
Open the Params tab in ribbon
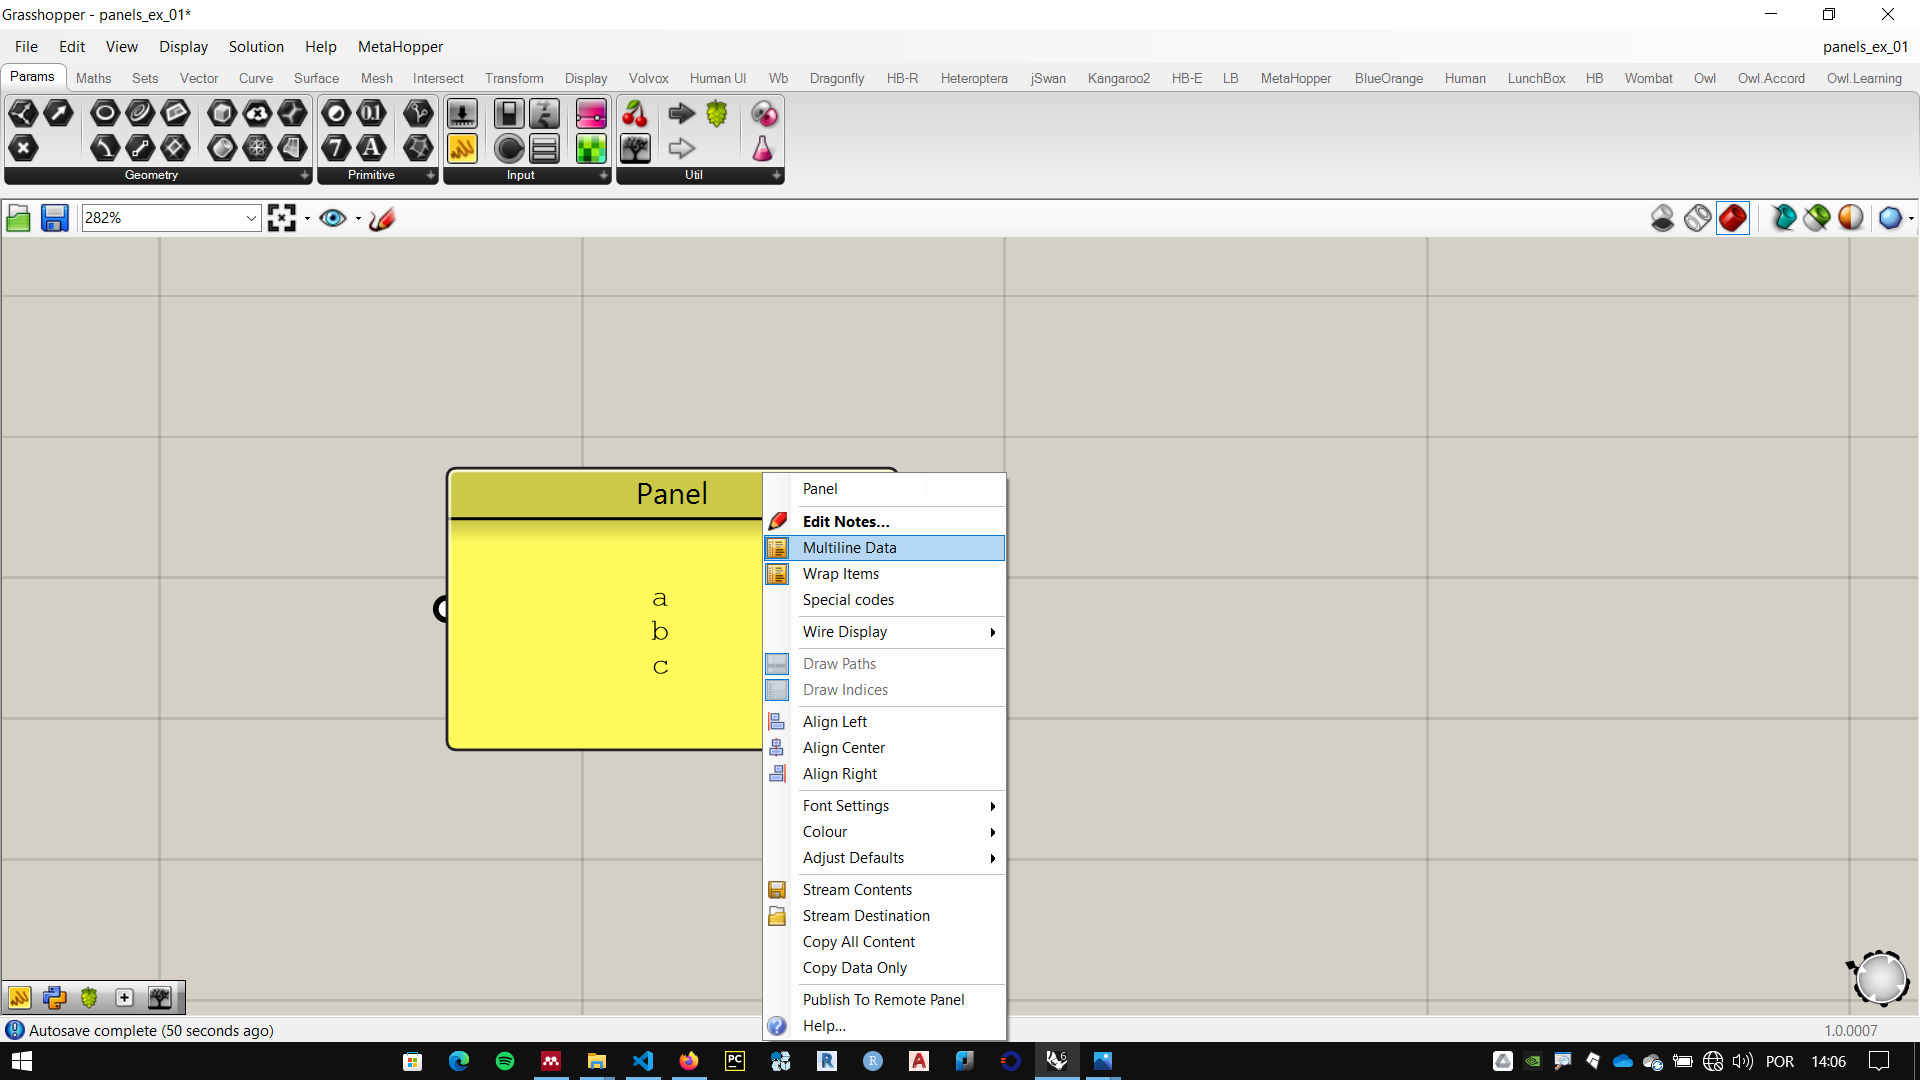[30, 78]
